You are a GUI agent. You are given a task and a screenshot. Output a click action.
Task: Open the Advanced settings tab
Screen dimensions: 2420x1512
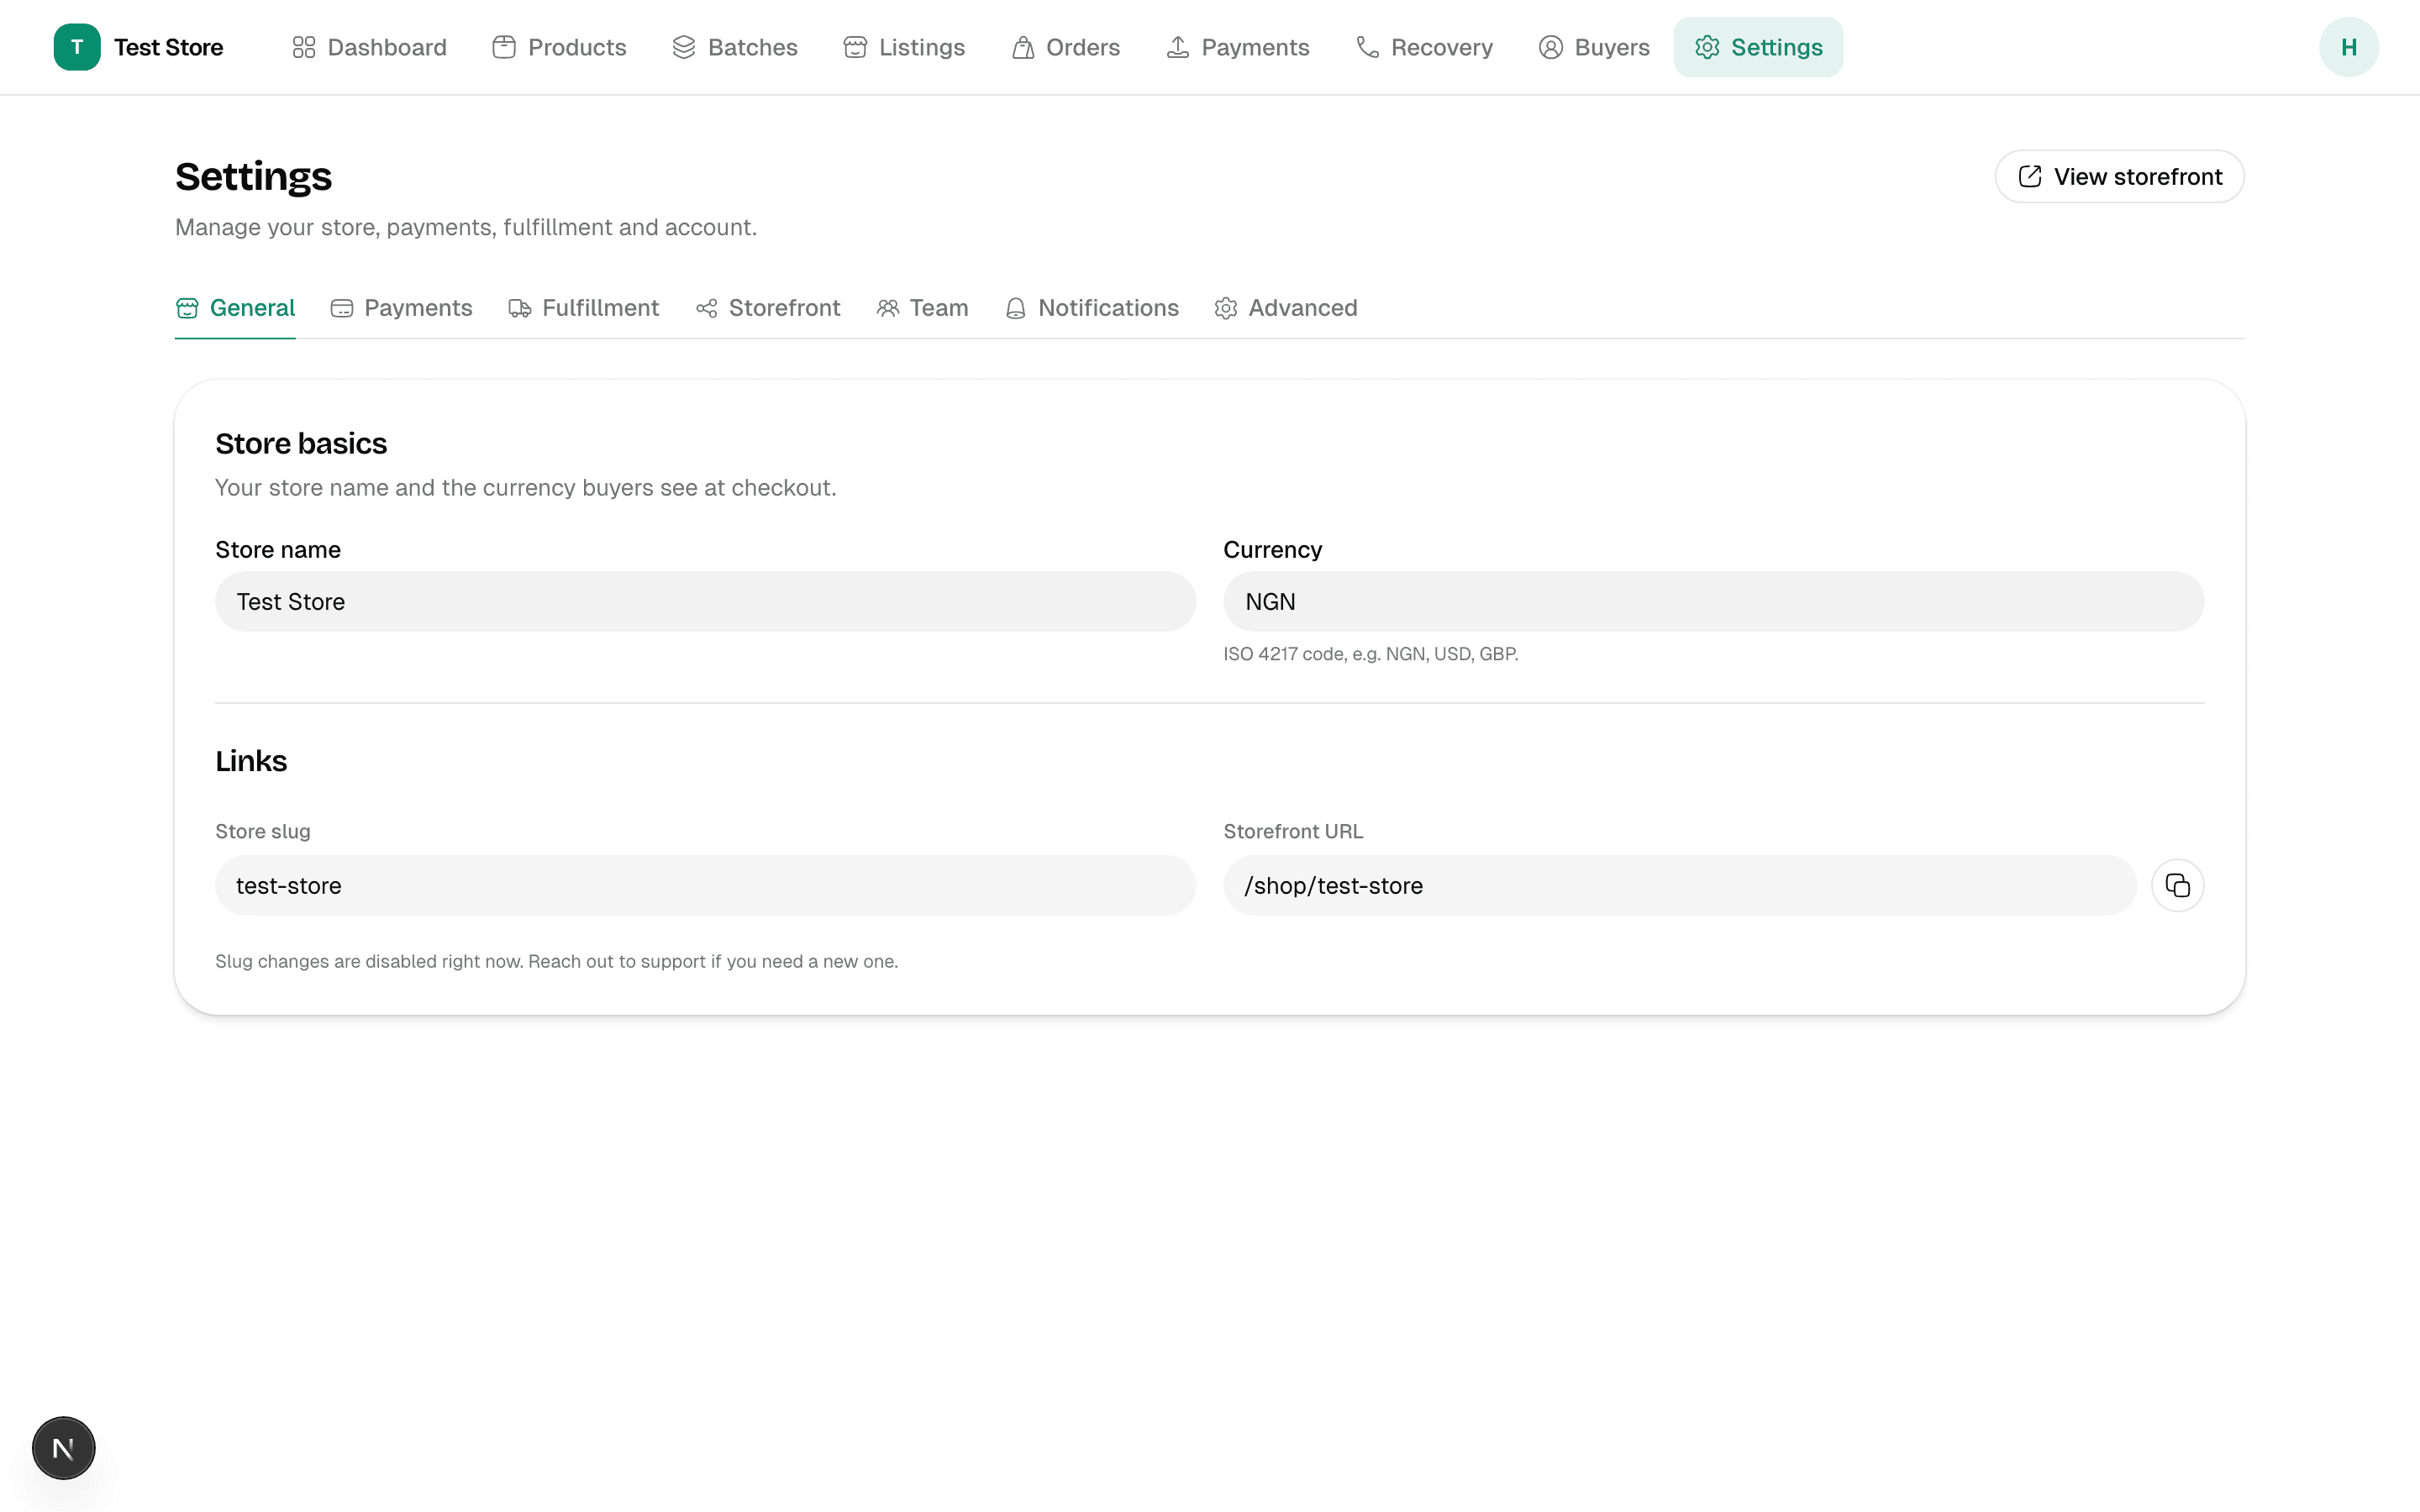(1286, 308)
